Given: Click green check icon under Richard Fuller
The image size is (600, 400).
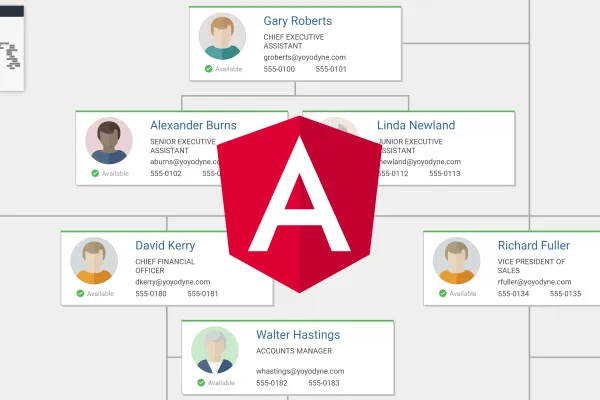Looking at the screenshot, I should (x=443, y=294).
